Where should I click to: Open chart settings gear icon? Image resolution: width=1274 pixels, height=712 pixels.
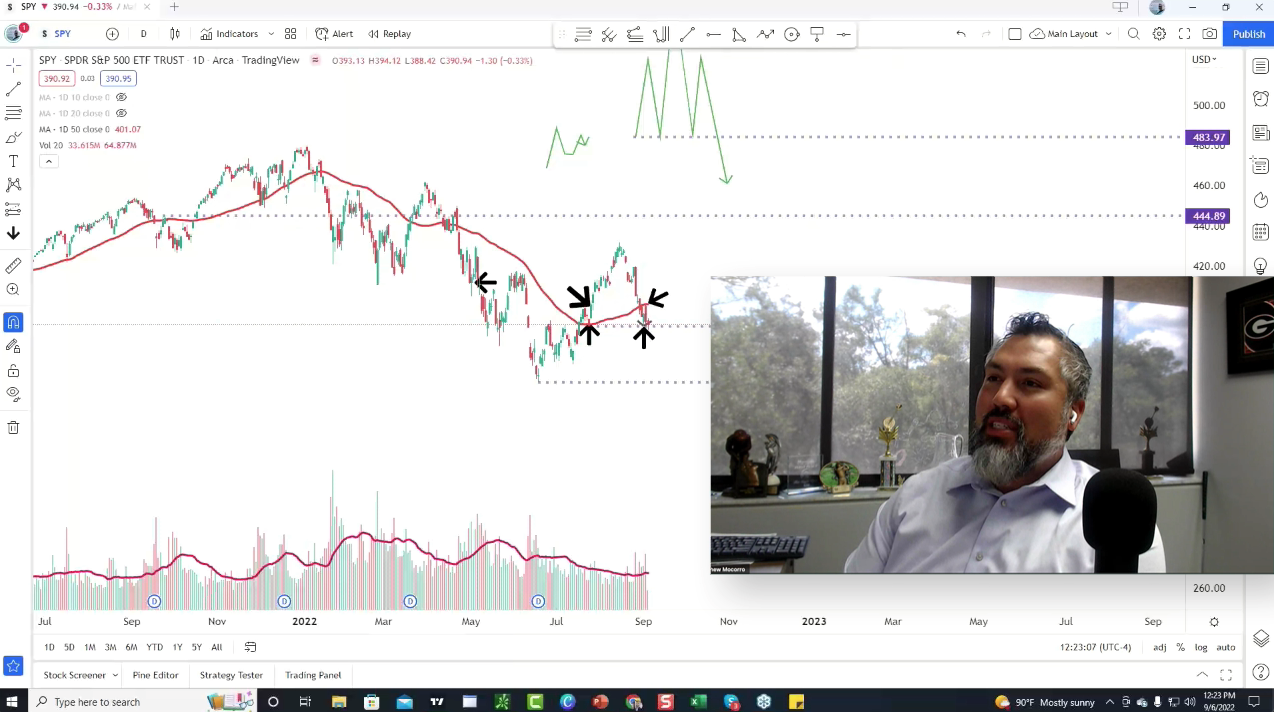1159,34
